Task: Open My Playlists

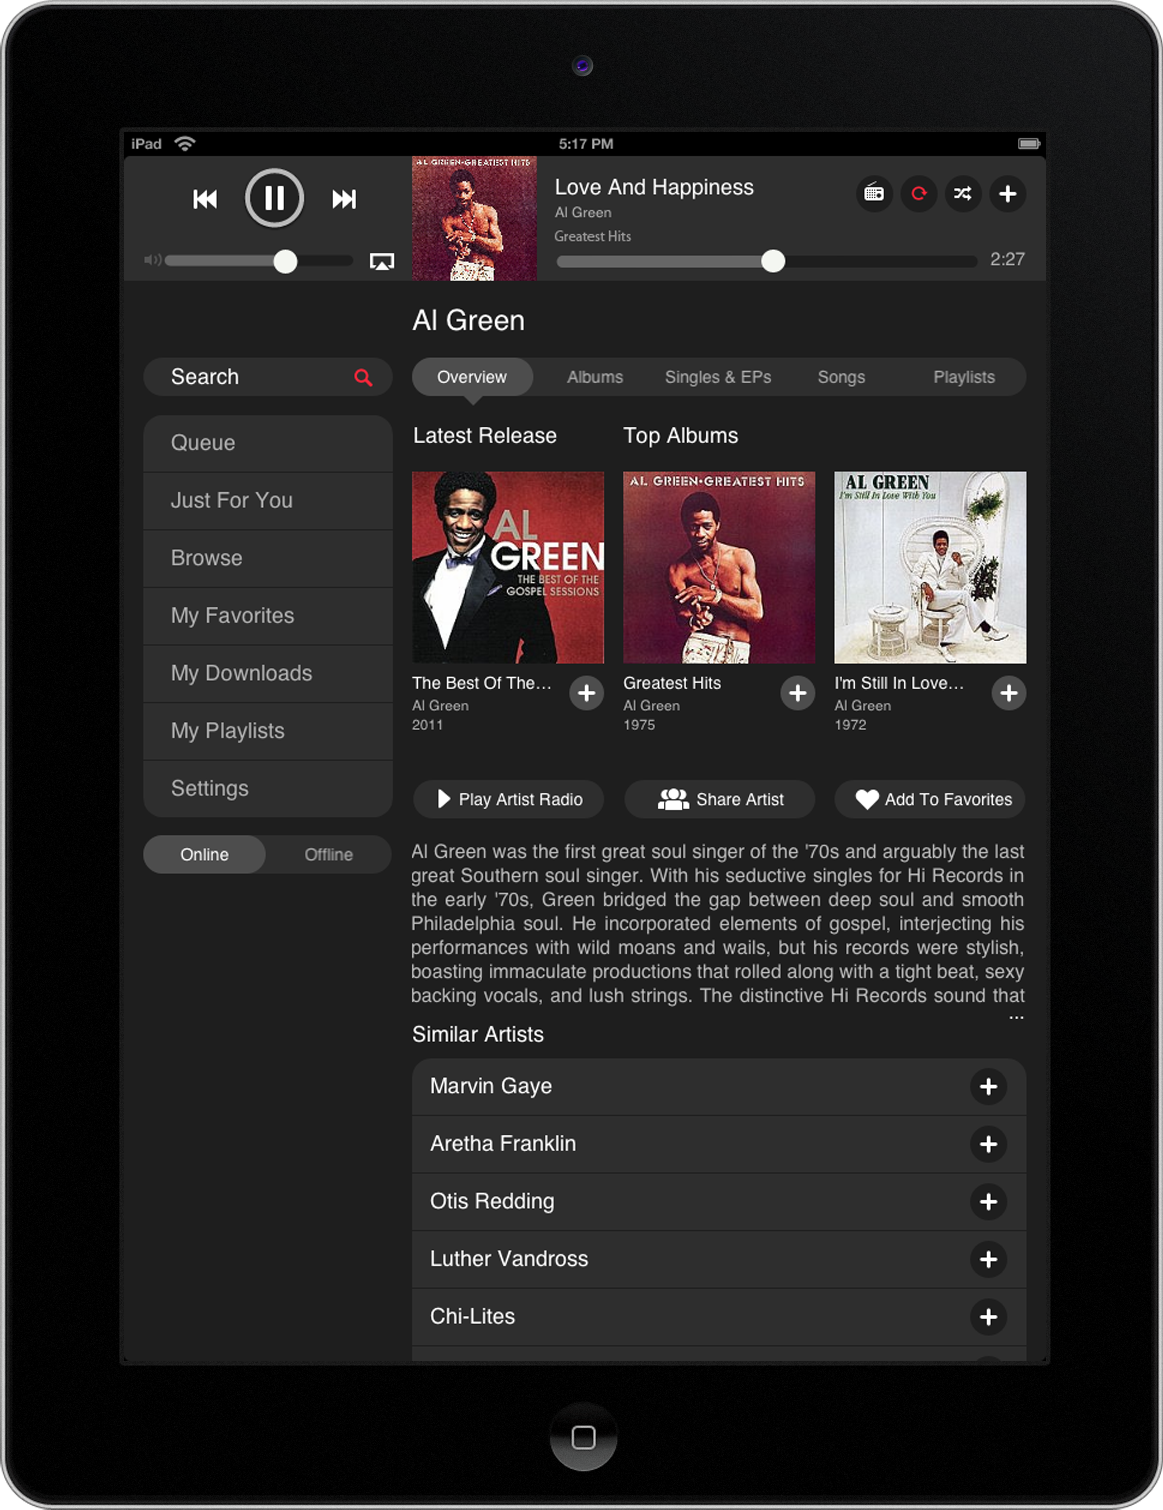Action: tap(268, 731)
